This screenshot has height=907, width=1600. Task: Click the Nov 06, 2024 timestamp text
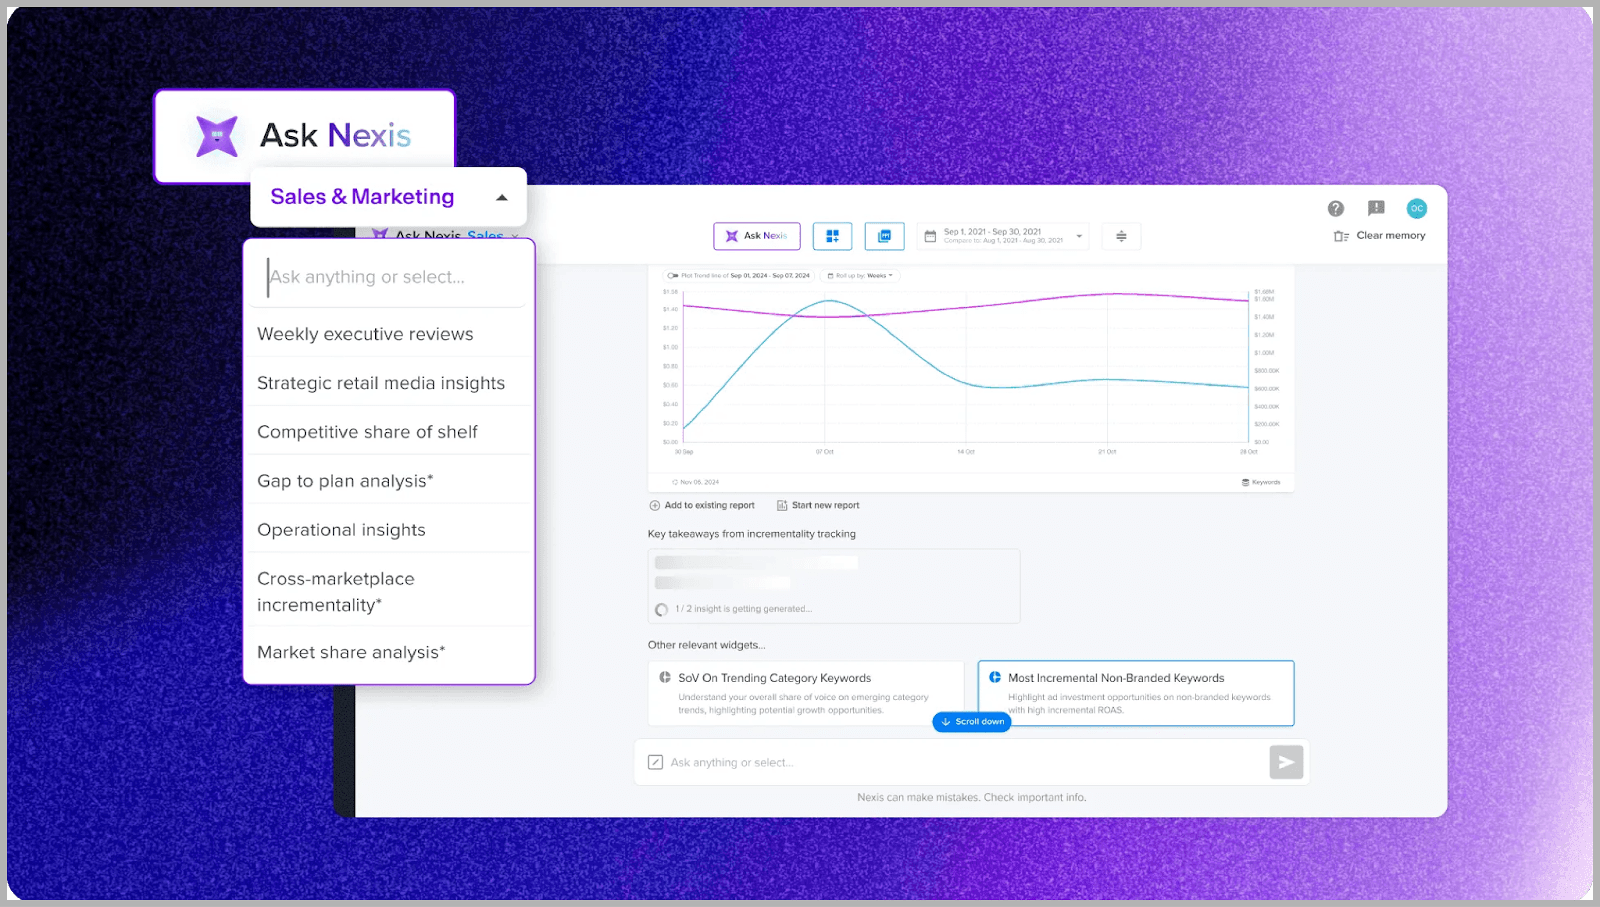(699, 482)
